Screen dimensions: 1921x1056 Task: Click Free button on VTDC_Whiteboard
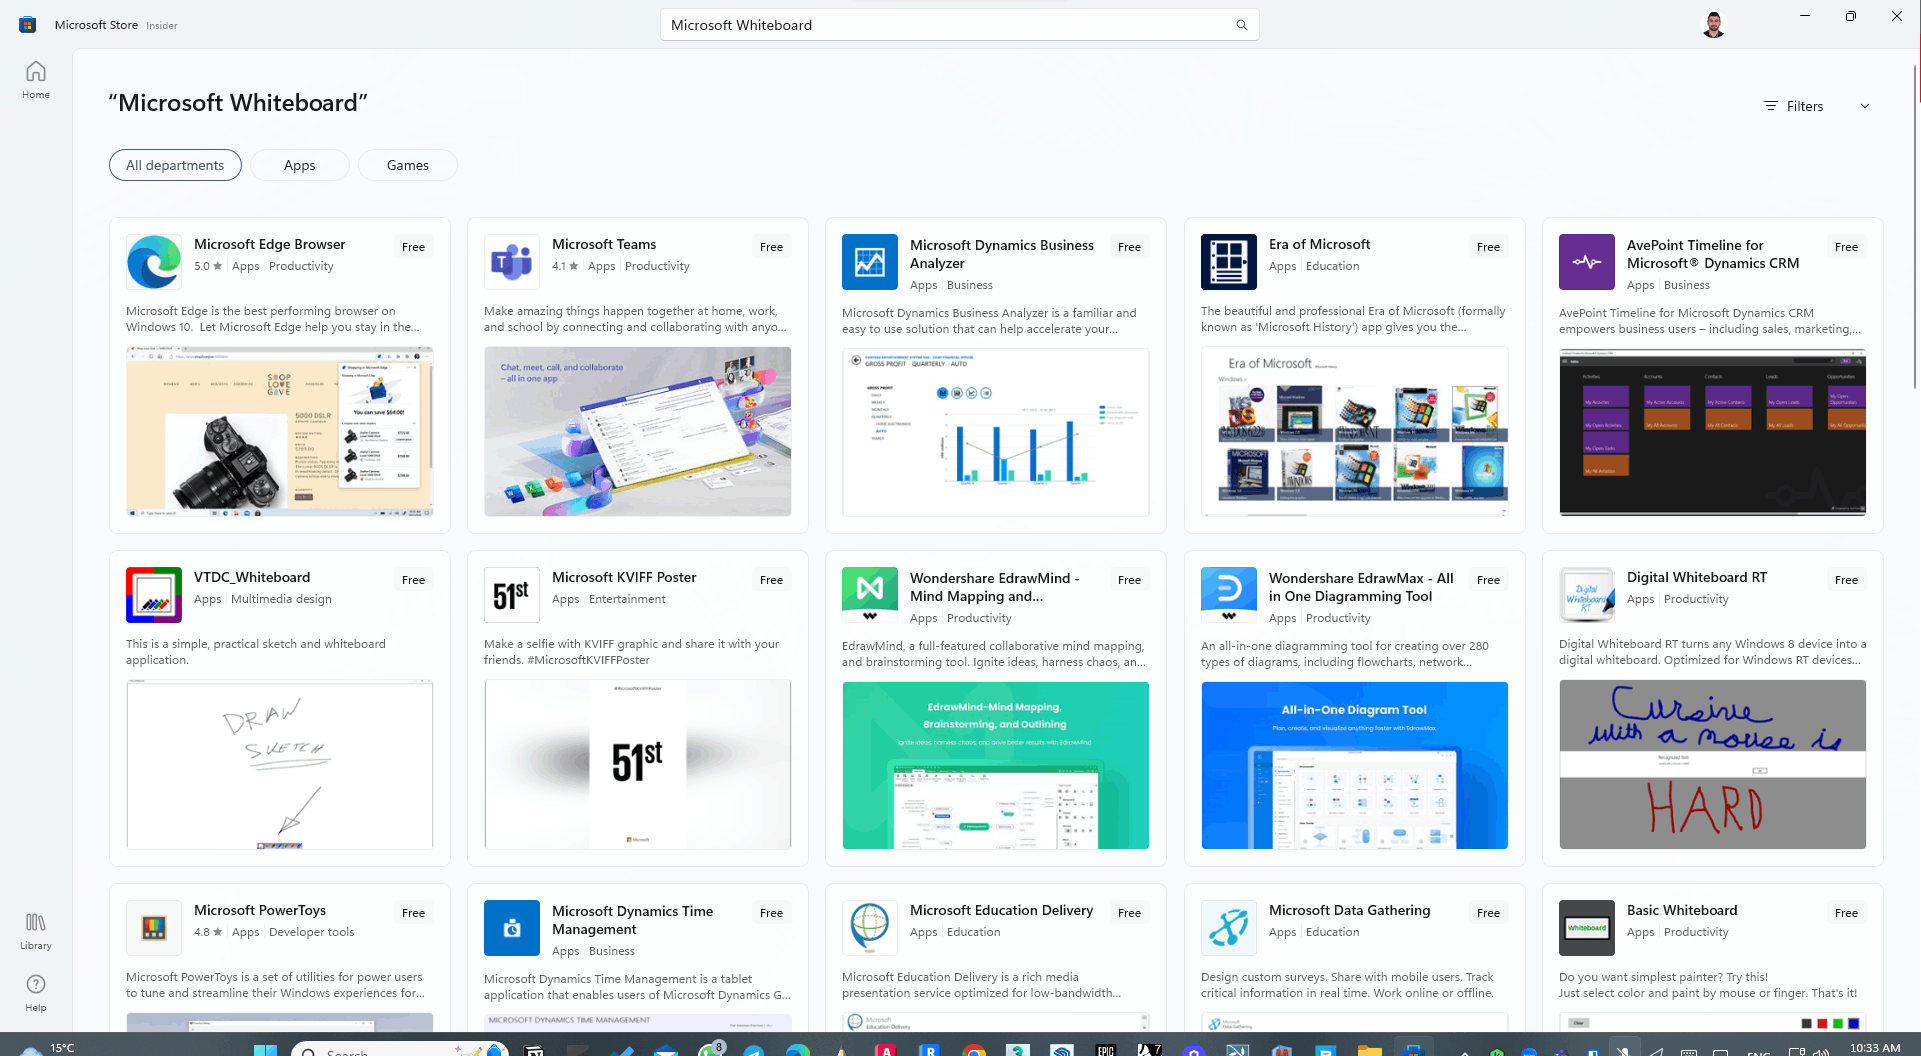point(413,580)
